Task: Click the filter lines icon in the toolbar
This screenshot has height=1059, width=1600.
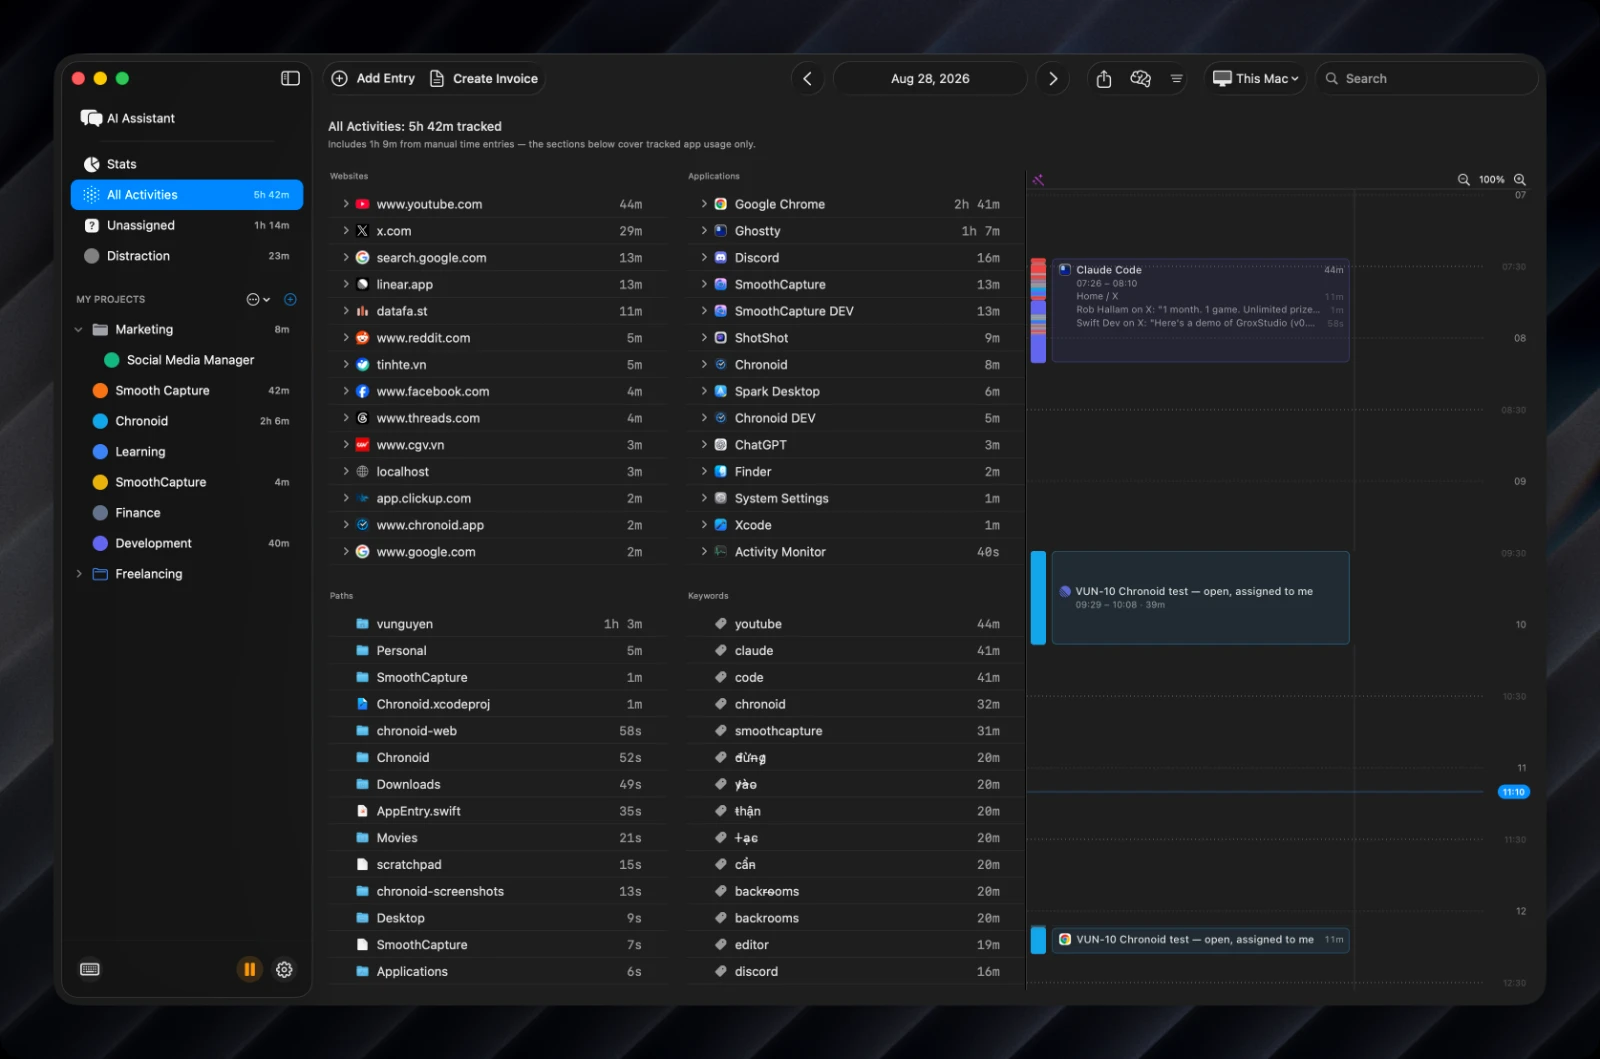Action: pyautogui.click(x=1176, y=78)
